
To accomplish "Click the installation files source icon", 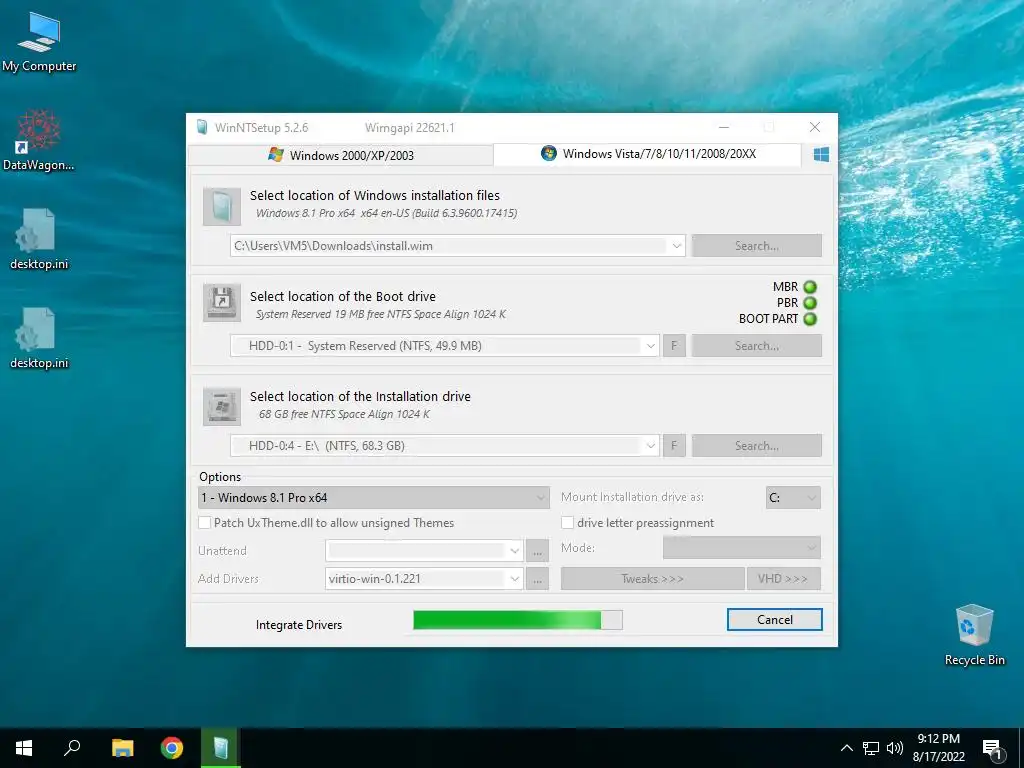I will point(221,206).
